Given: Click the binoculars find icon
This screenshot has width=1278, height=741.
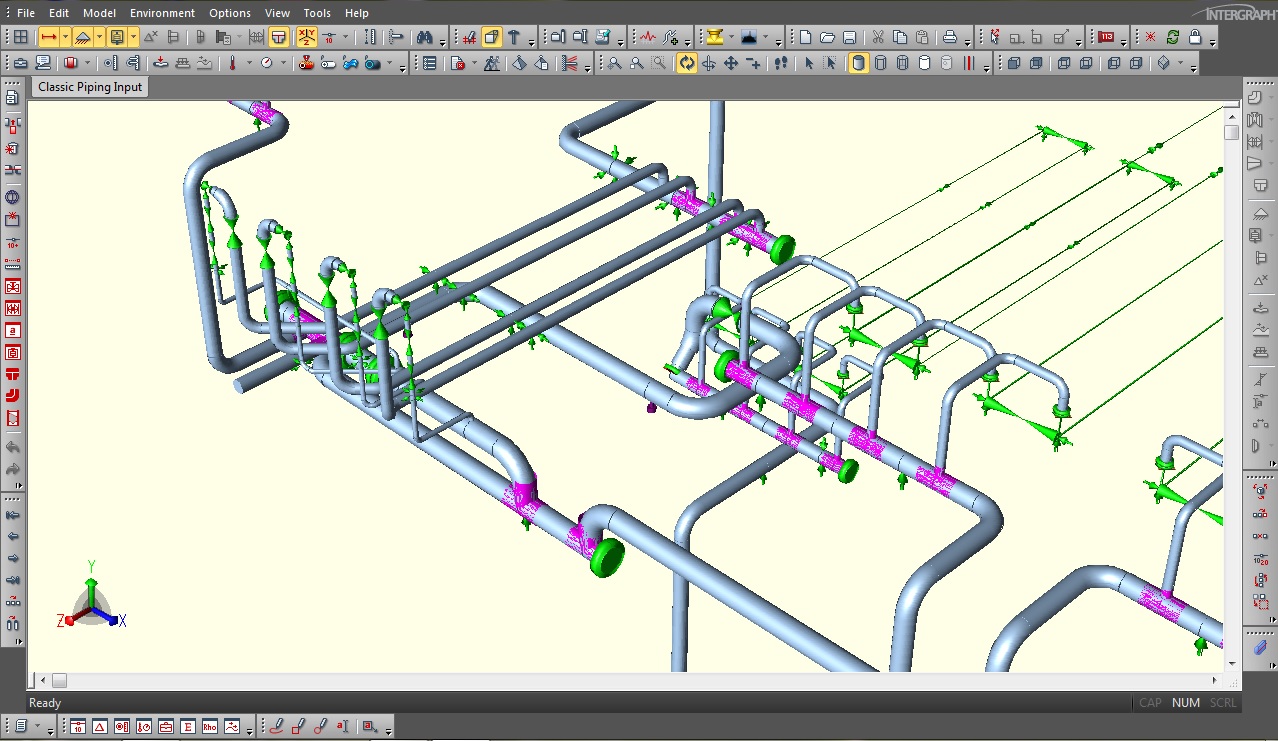Looking at the screenshot, I should pos(424,38).
